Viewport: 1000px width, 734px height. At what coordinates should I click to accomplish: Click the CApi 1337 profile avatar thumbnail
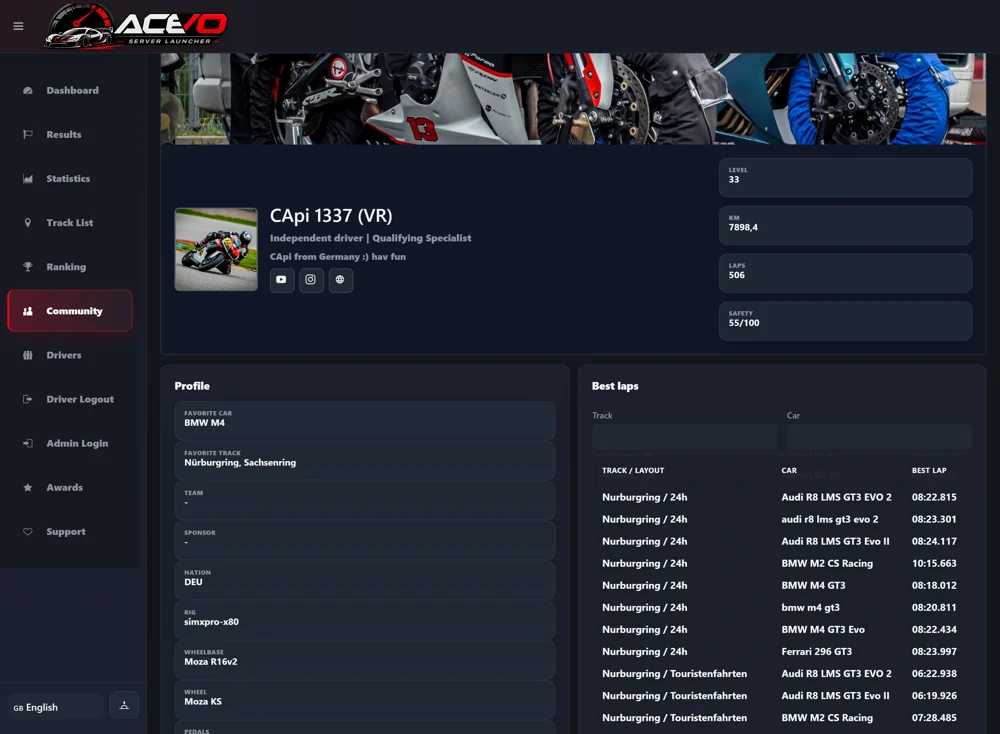click(216, 249)
